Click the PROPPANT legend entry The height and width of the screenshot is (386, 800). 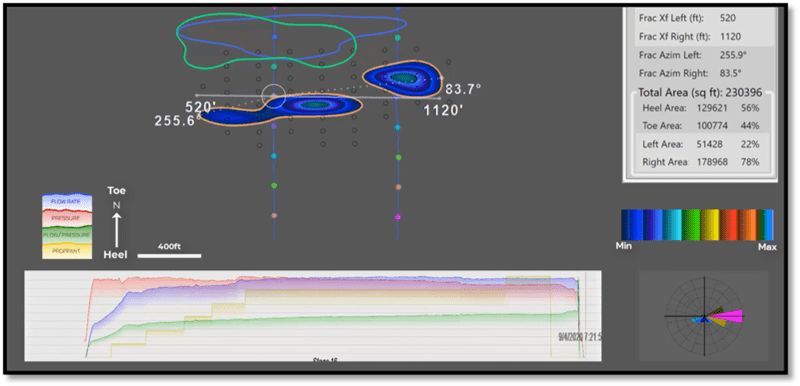coord(67,250)
